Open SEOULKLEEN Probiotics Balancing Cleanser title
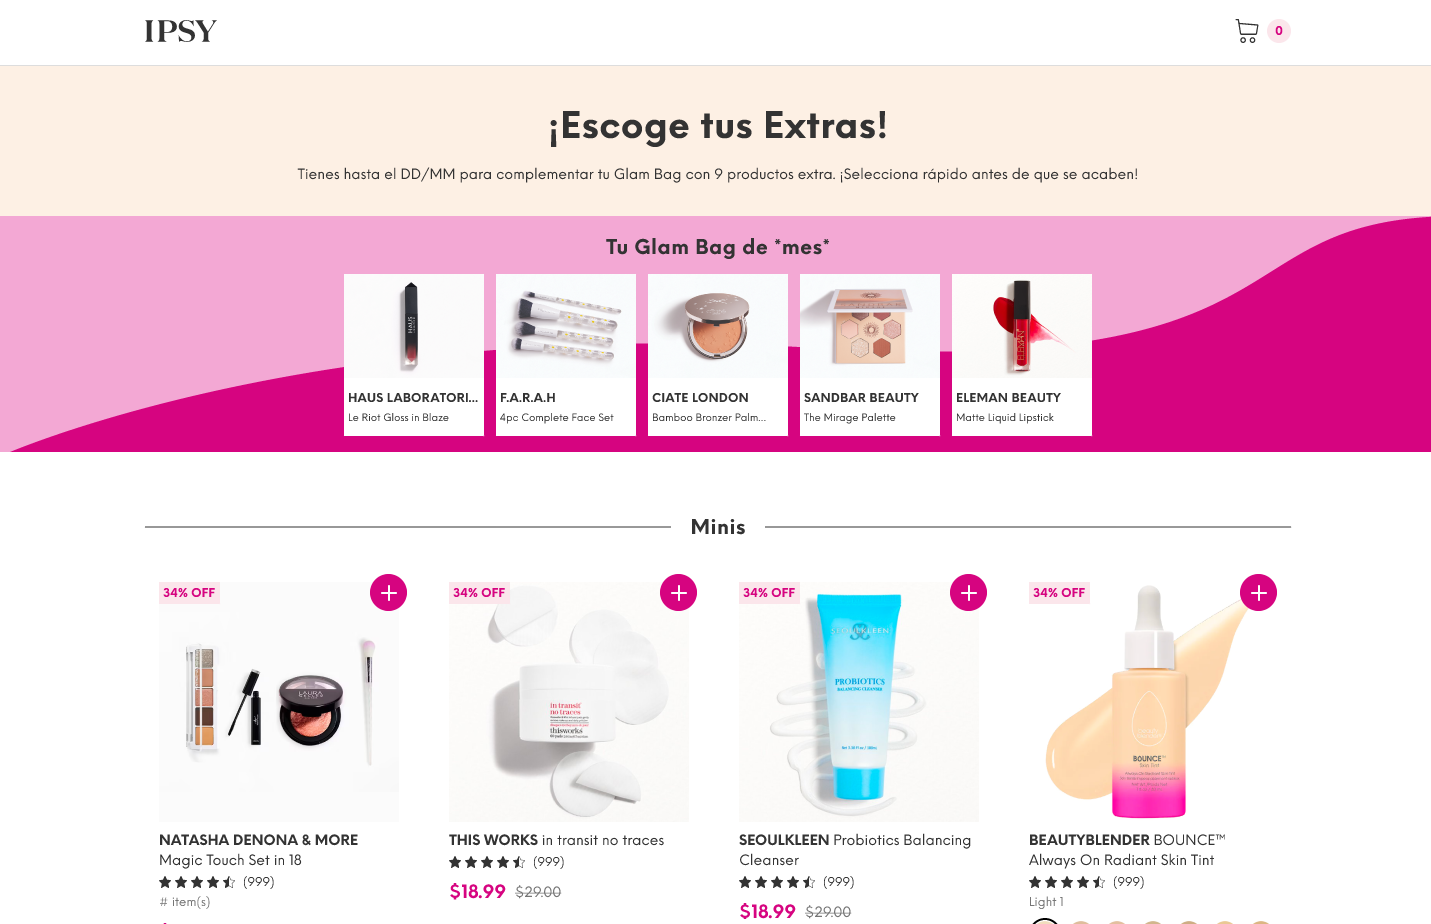1431x924 pixels. (855, 850)
